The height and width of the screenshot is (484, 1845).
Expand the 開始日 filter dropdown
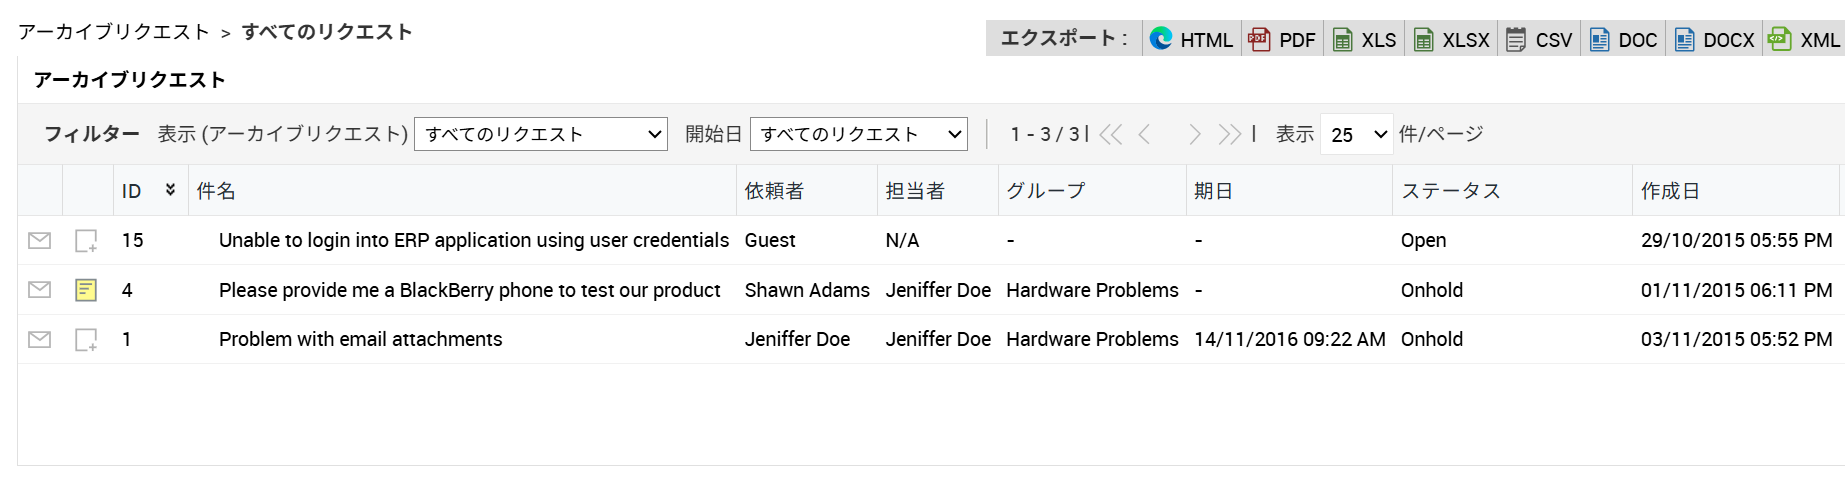pos(859,134)
